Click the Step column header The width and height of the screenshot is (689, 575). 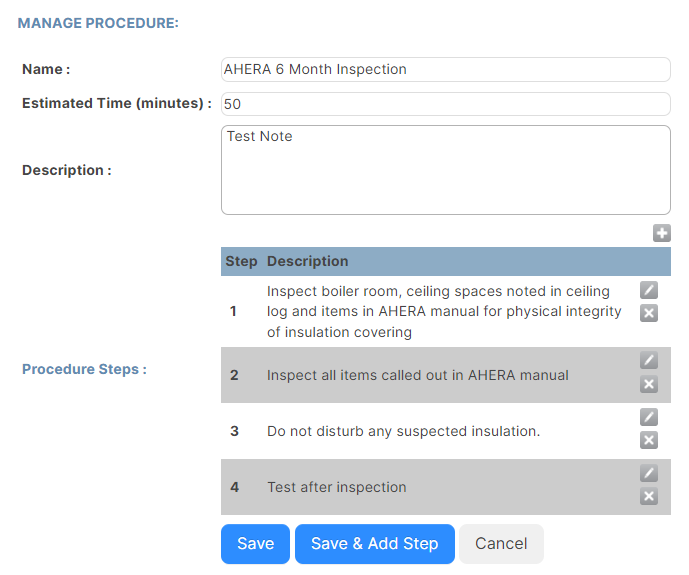(241, 261)
